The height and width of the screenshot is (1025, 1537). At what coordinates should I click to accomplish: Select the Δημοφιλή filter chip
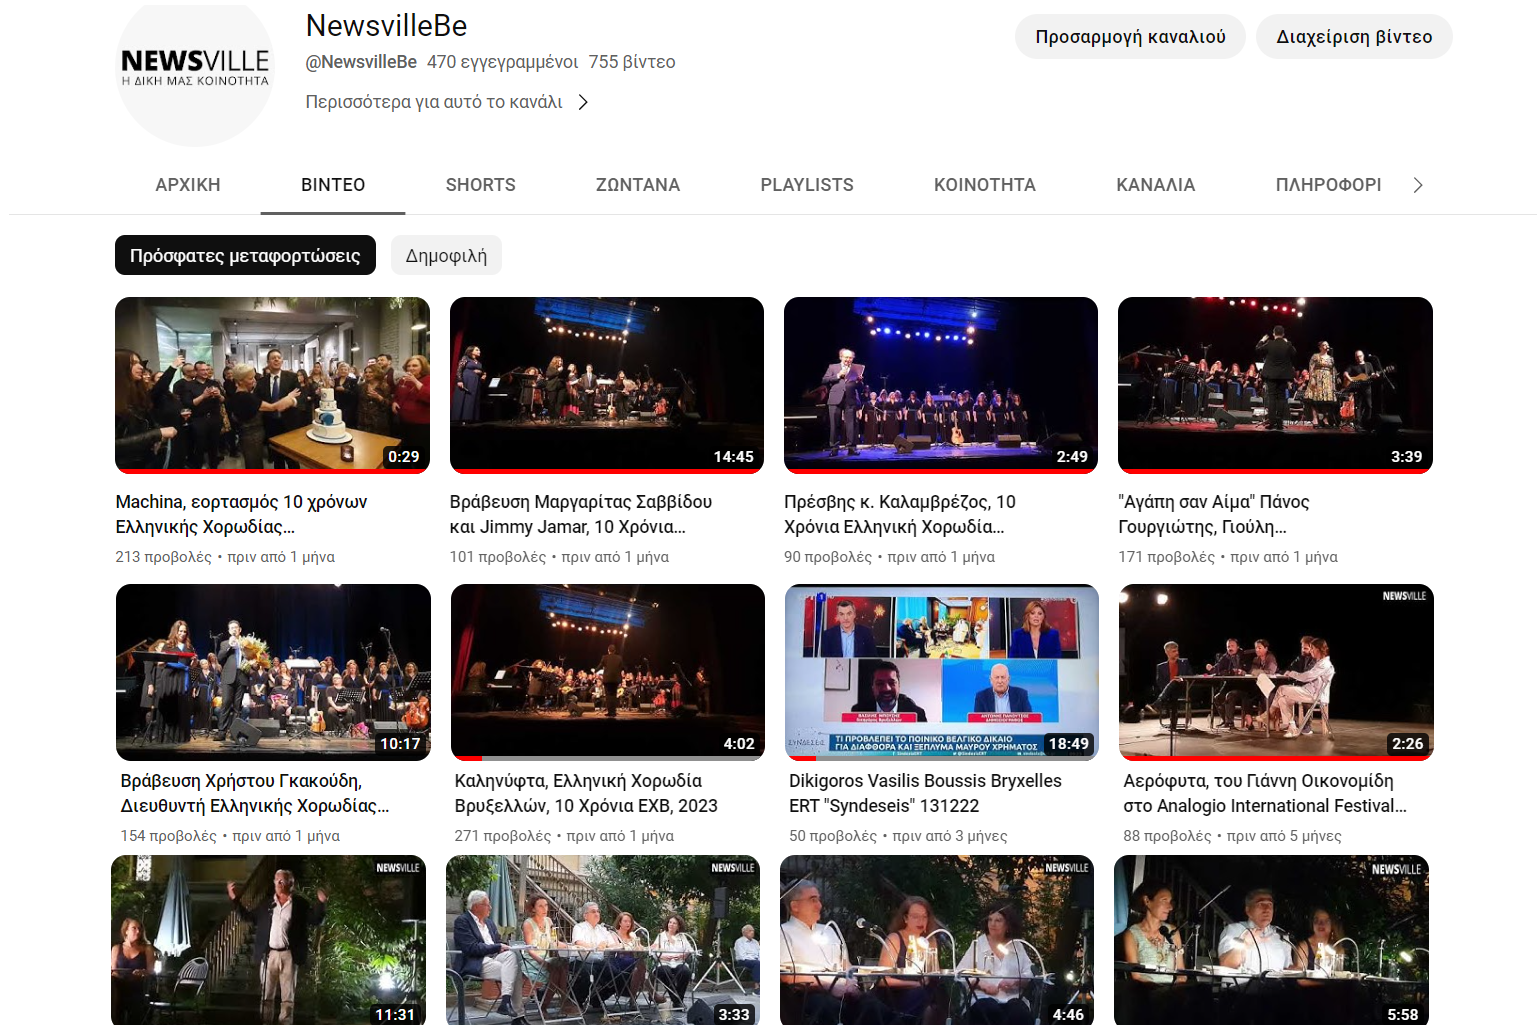[446, 255]
